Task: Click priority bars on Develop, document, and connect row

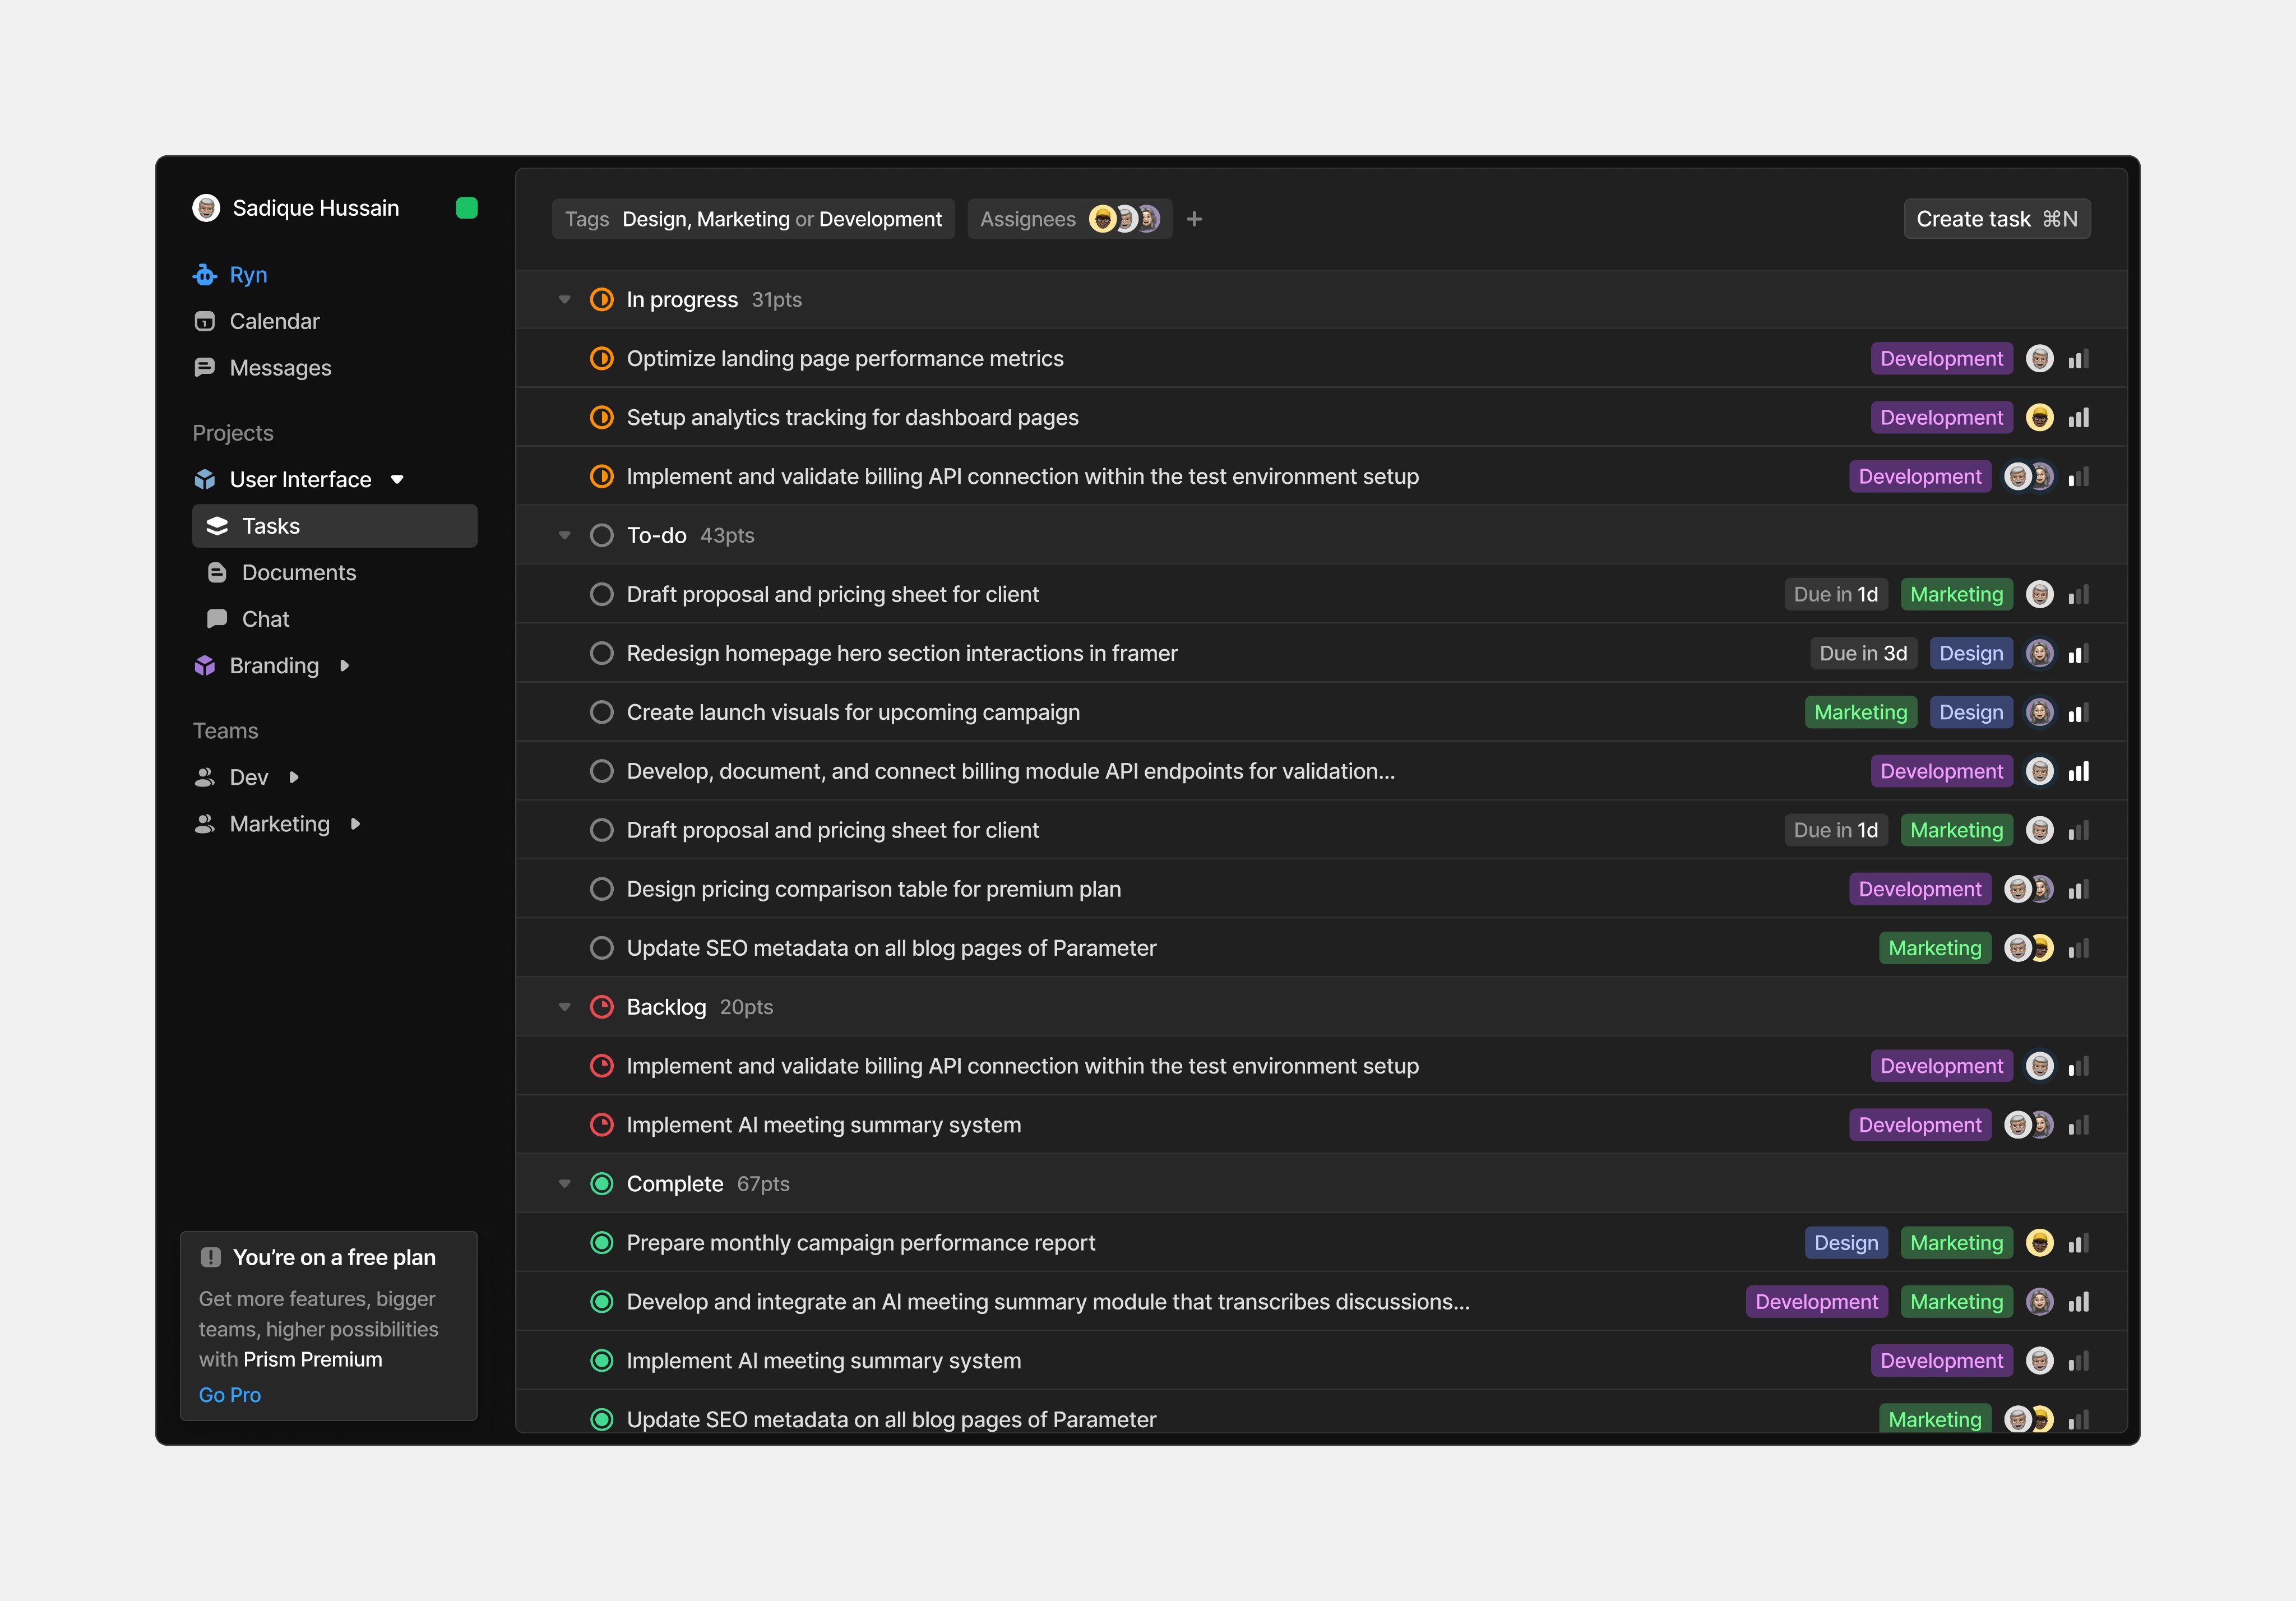Action: point(2078,771)
